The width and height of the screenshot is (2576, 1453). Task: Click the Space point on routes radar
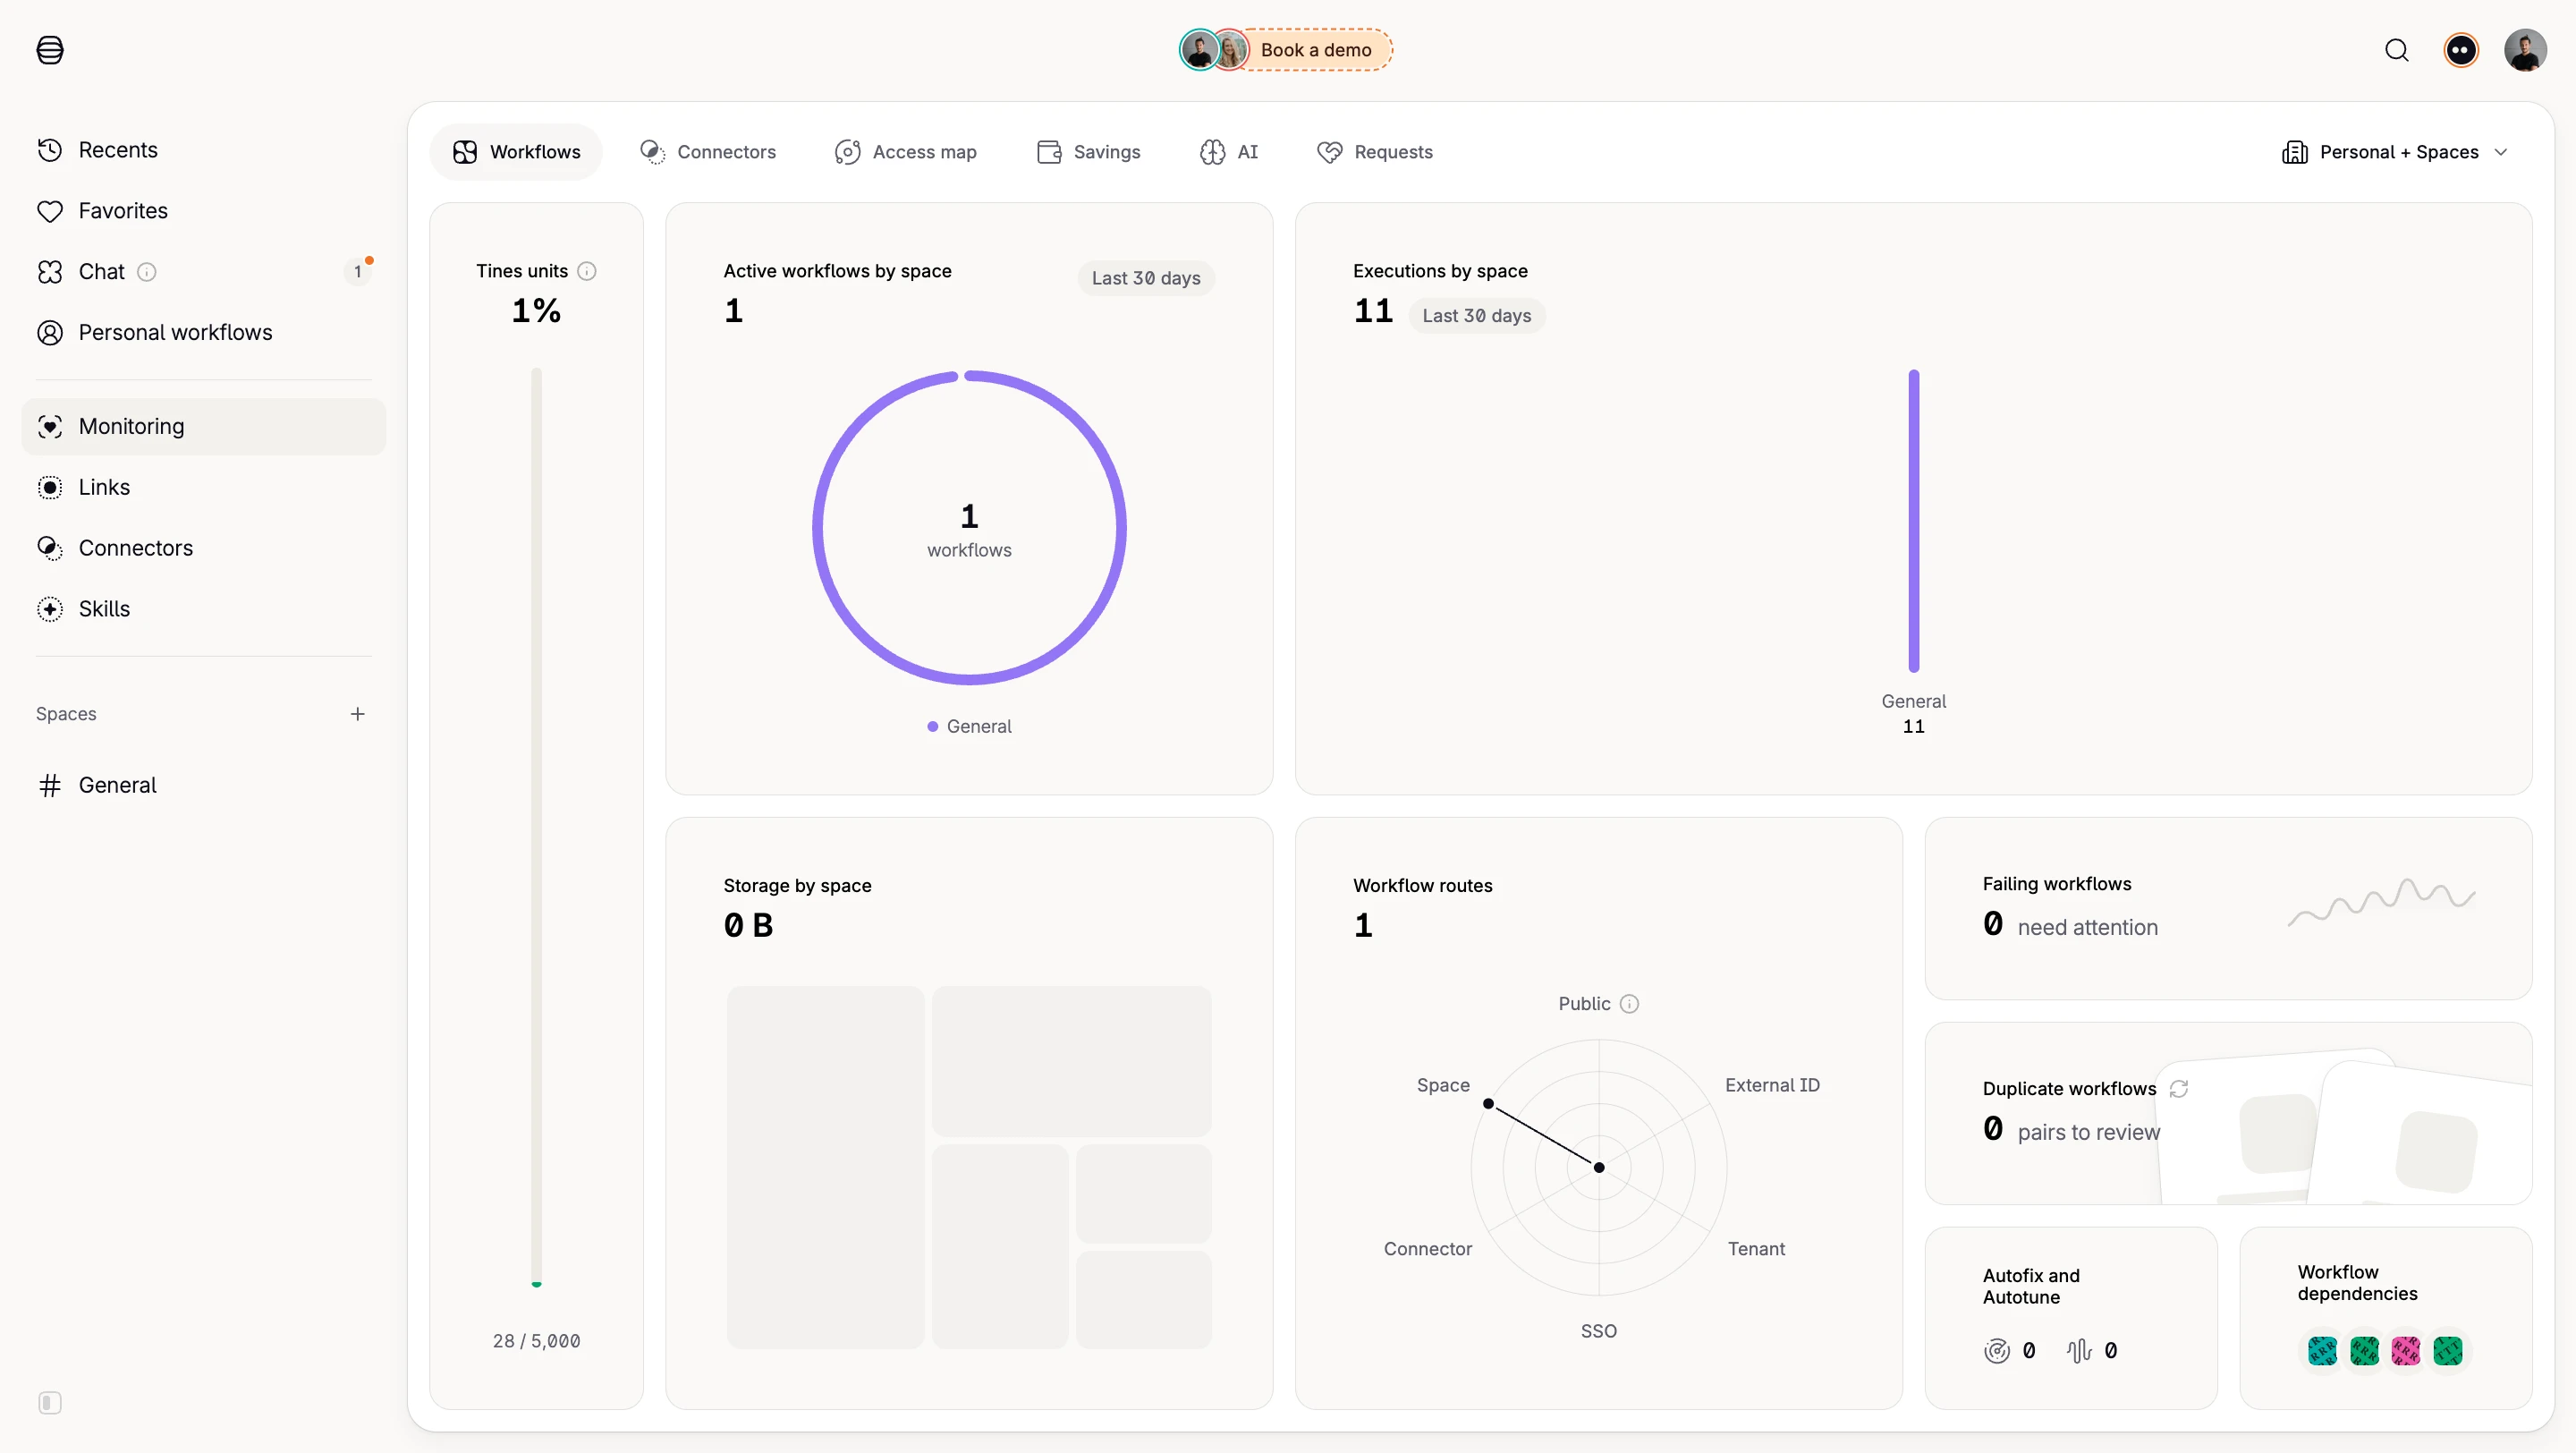[1488, 1104]
